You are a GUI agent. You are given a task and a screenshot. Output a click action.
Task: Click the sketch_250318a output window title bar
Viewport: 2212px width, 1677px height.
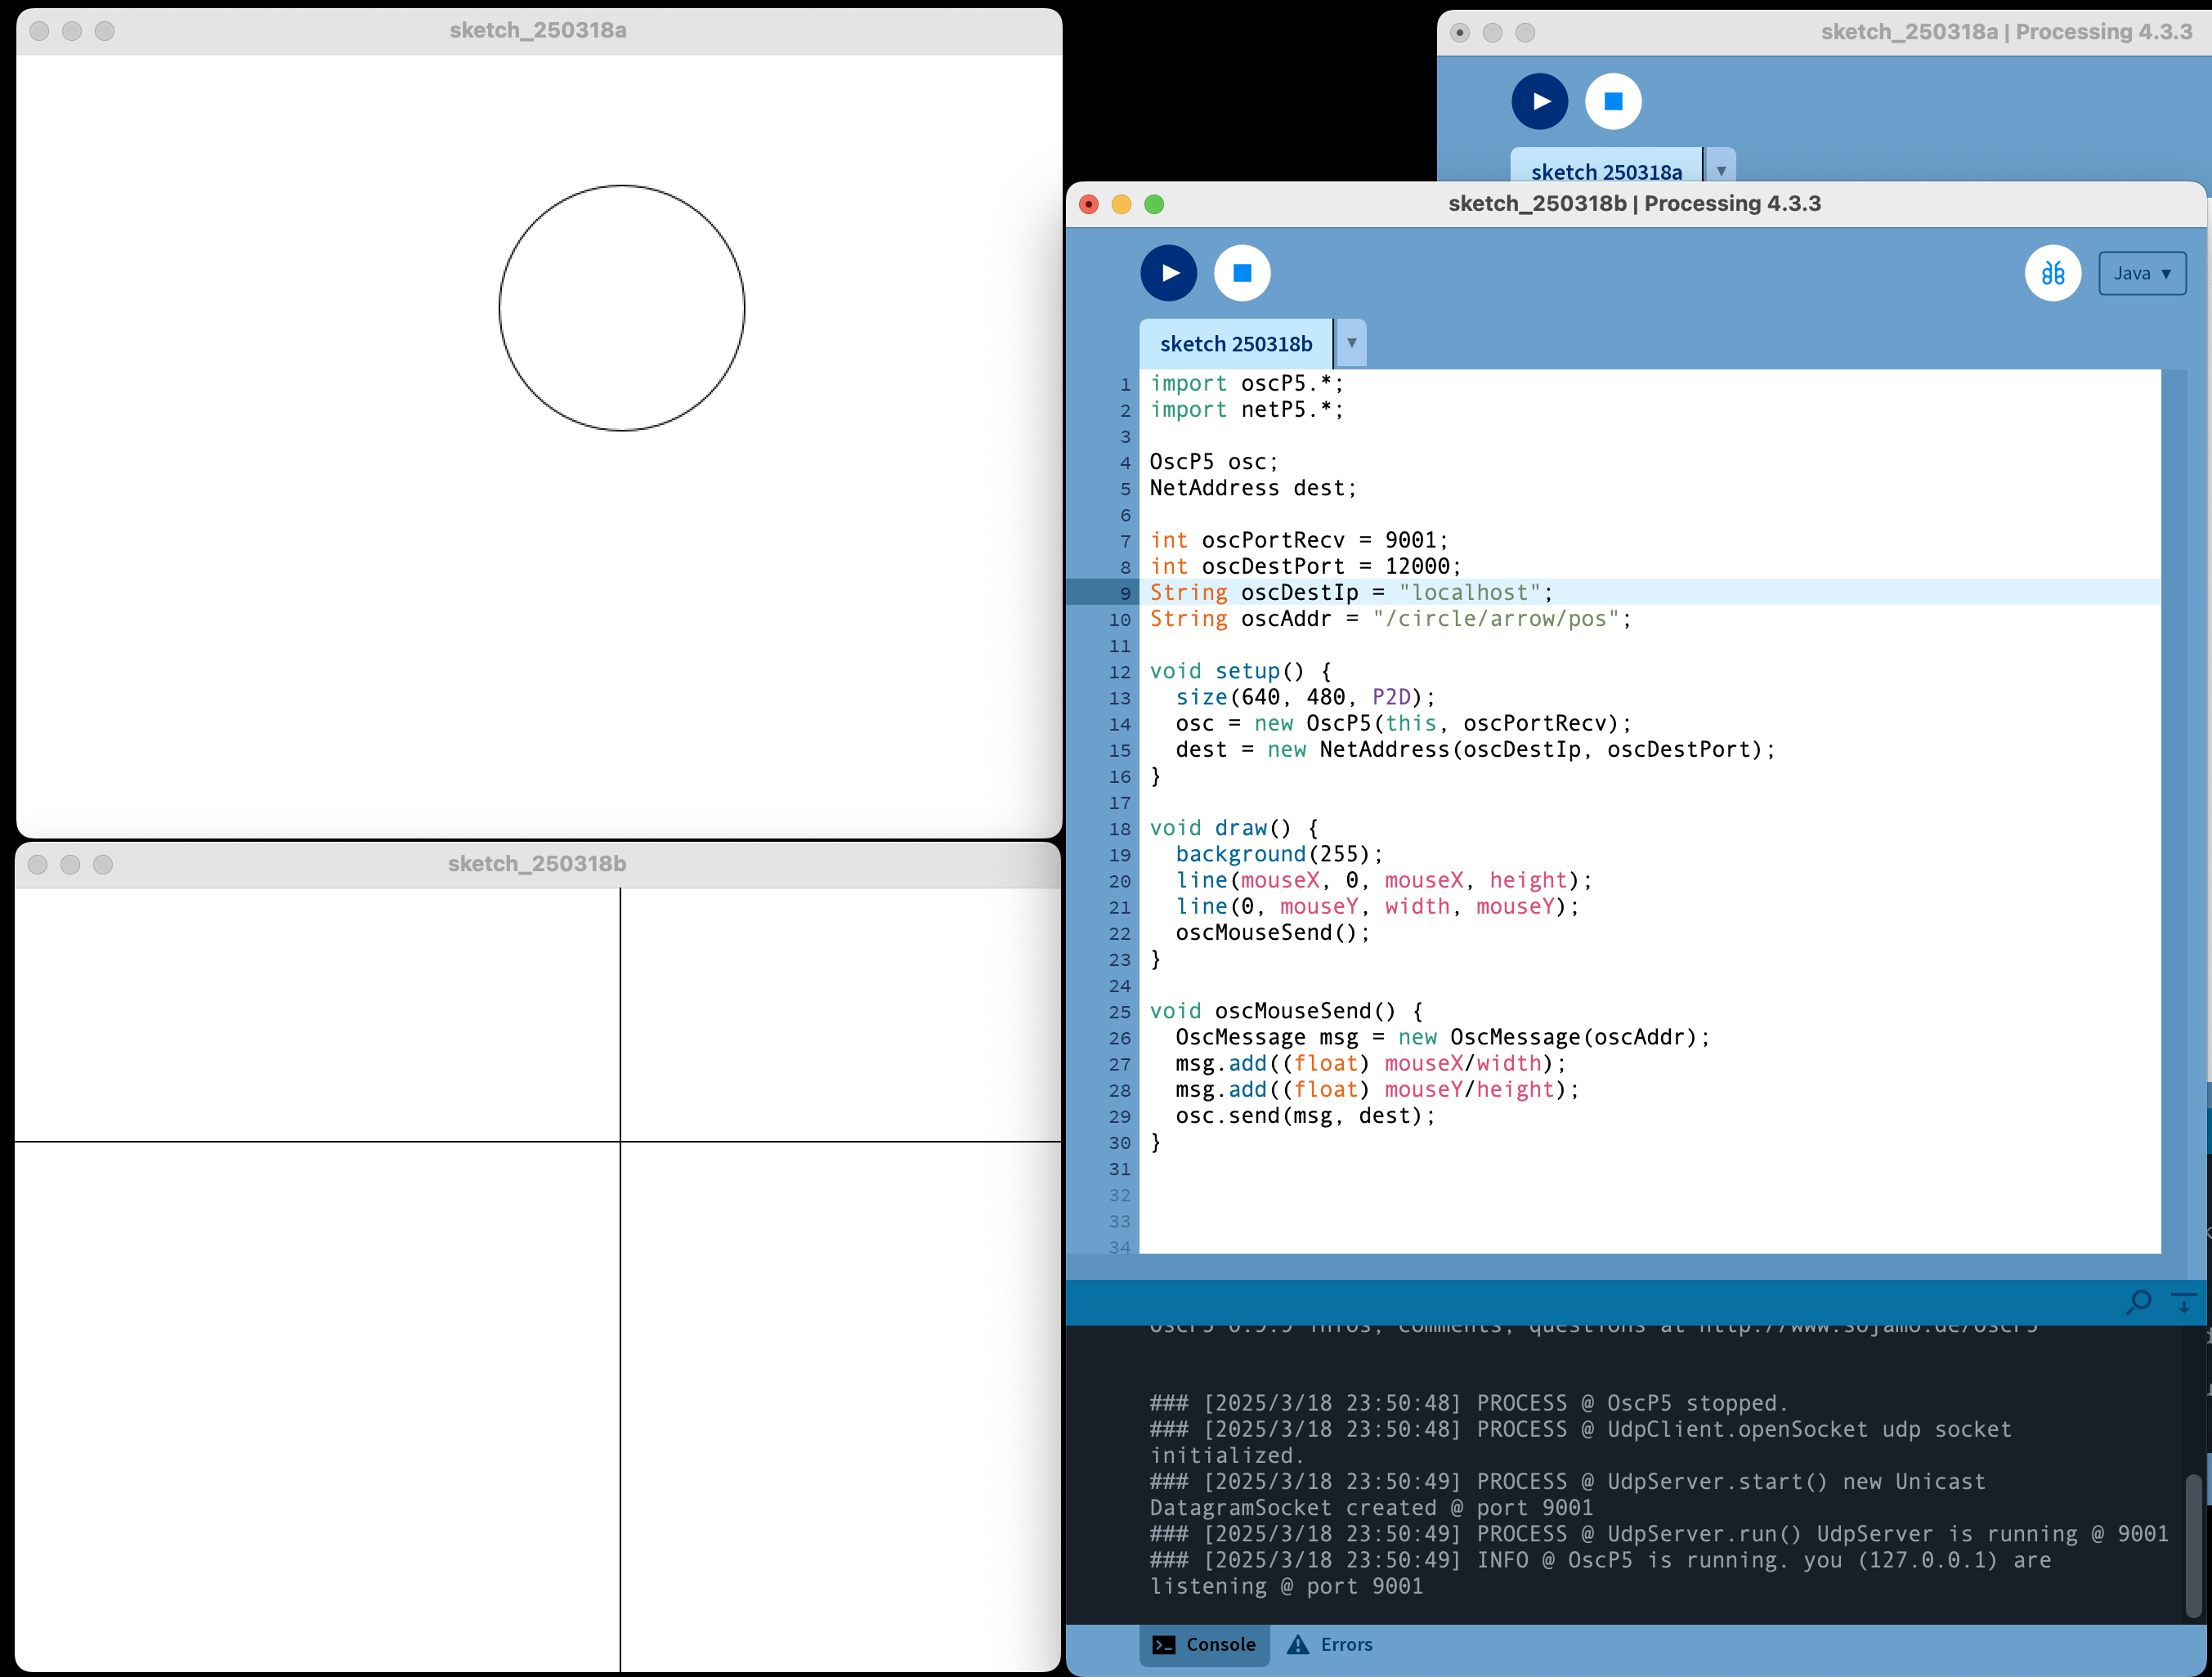point(539,31)
